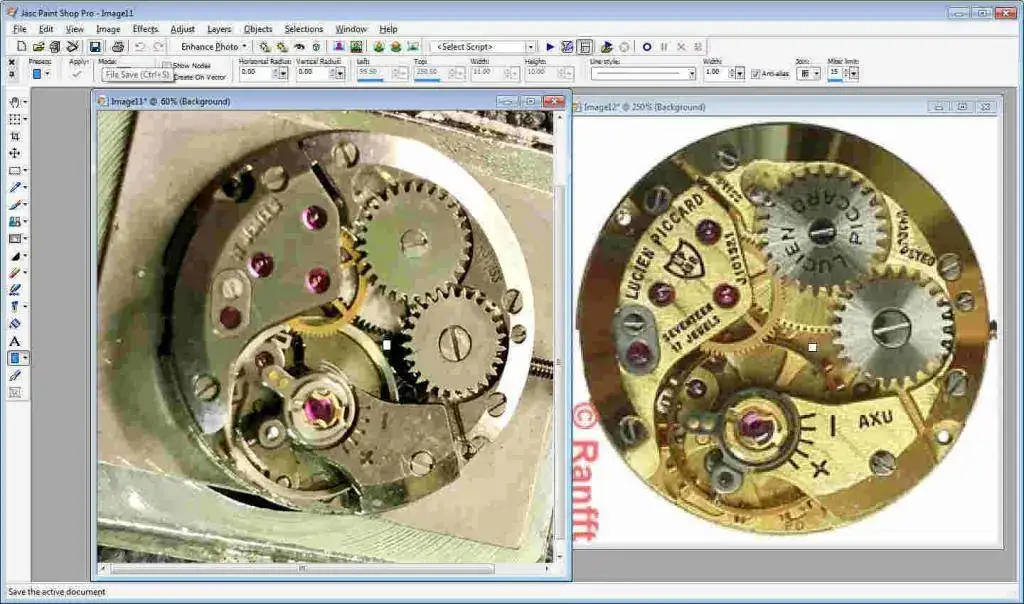The width and height of the screenshot is (1024, 604).
Task: Select the Flood Fill bucket tool
Action: [x=14, y=323]
